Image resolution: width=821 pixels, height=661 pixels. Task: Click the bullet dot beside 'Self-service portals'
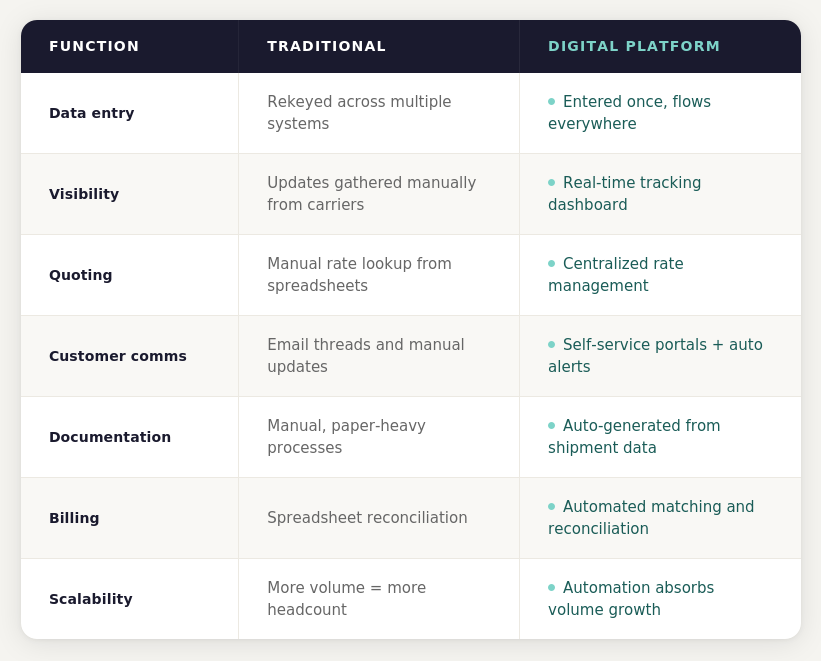point(551,345)
